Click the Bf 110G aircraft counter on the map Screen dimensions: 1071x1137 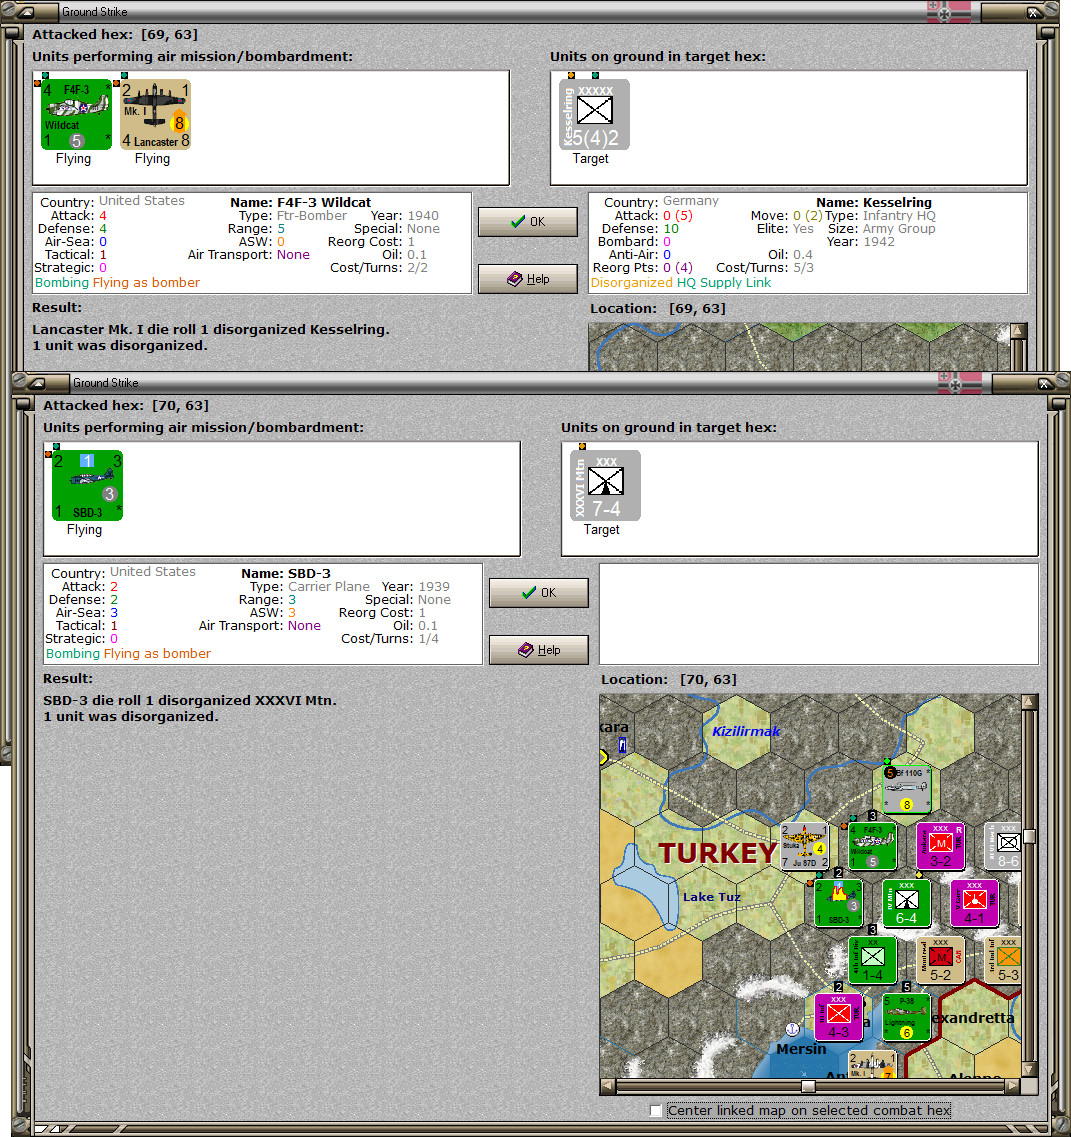pos(906,789)
